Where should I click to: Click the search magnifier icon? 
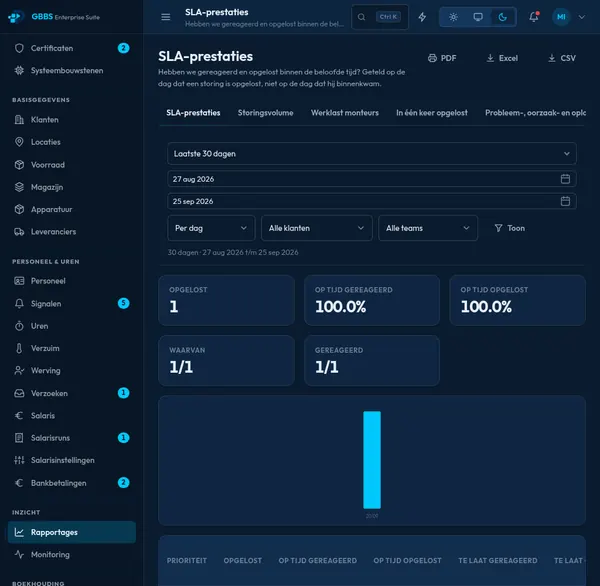361,17
